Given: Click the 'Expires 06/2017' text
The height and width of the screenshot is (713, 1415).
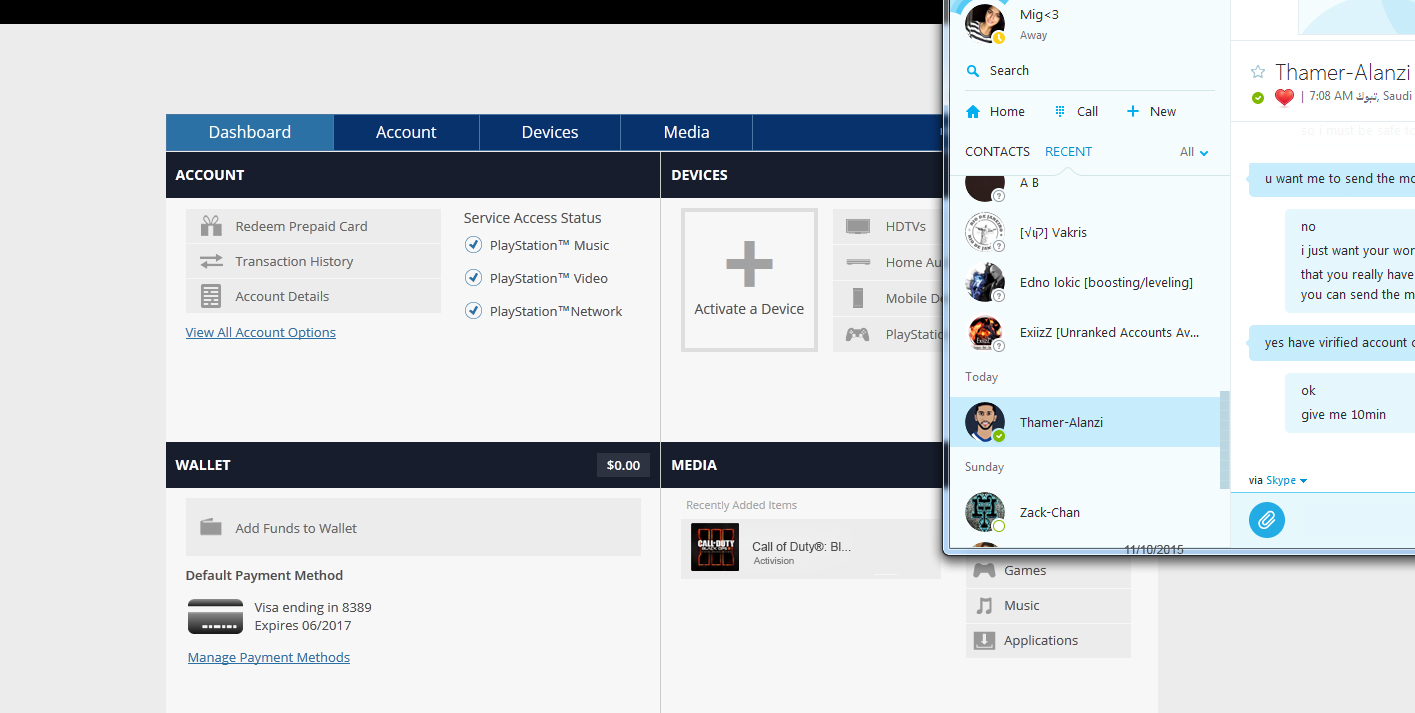Looking at the screenshot, I should click(x=303, y=625).
